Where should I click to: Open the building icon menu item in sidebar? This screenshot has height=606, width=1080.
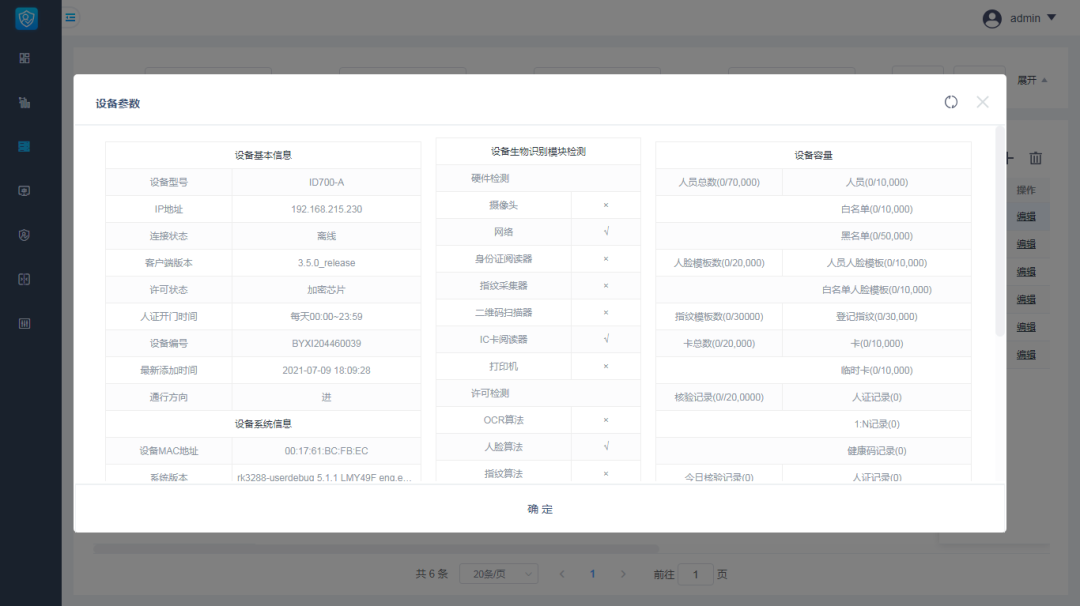click(24, 102)
